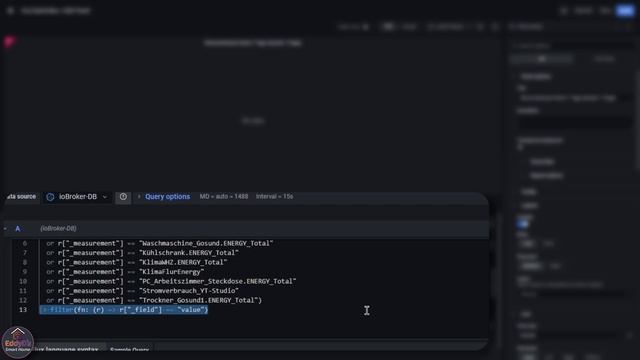Place cursor in the Kühlschrank.ENERGY_Total line
Image resolution: width=640 pixels, height=360 pixels.
coord(142,253)
